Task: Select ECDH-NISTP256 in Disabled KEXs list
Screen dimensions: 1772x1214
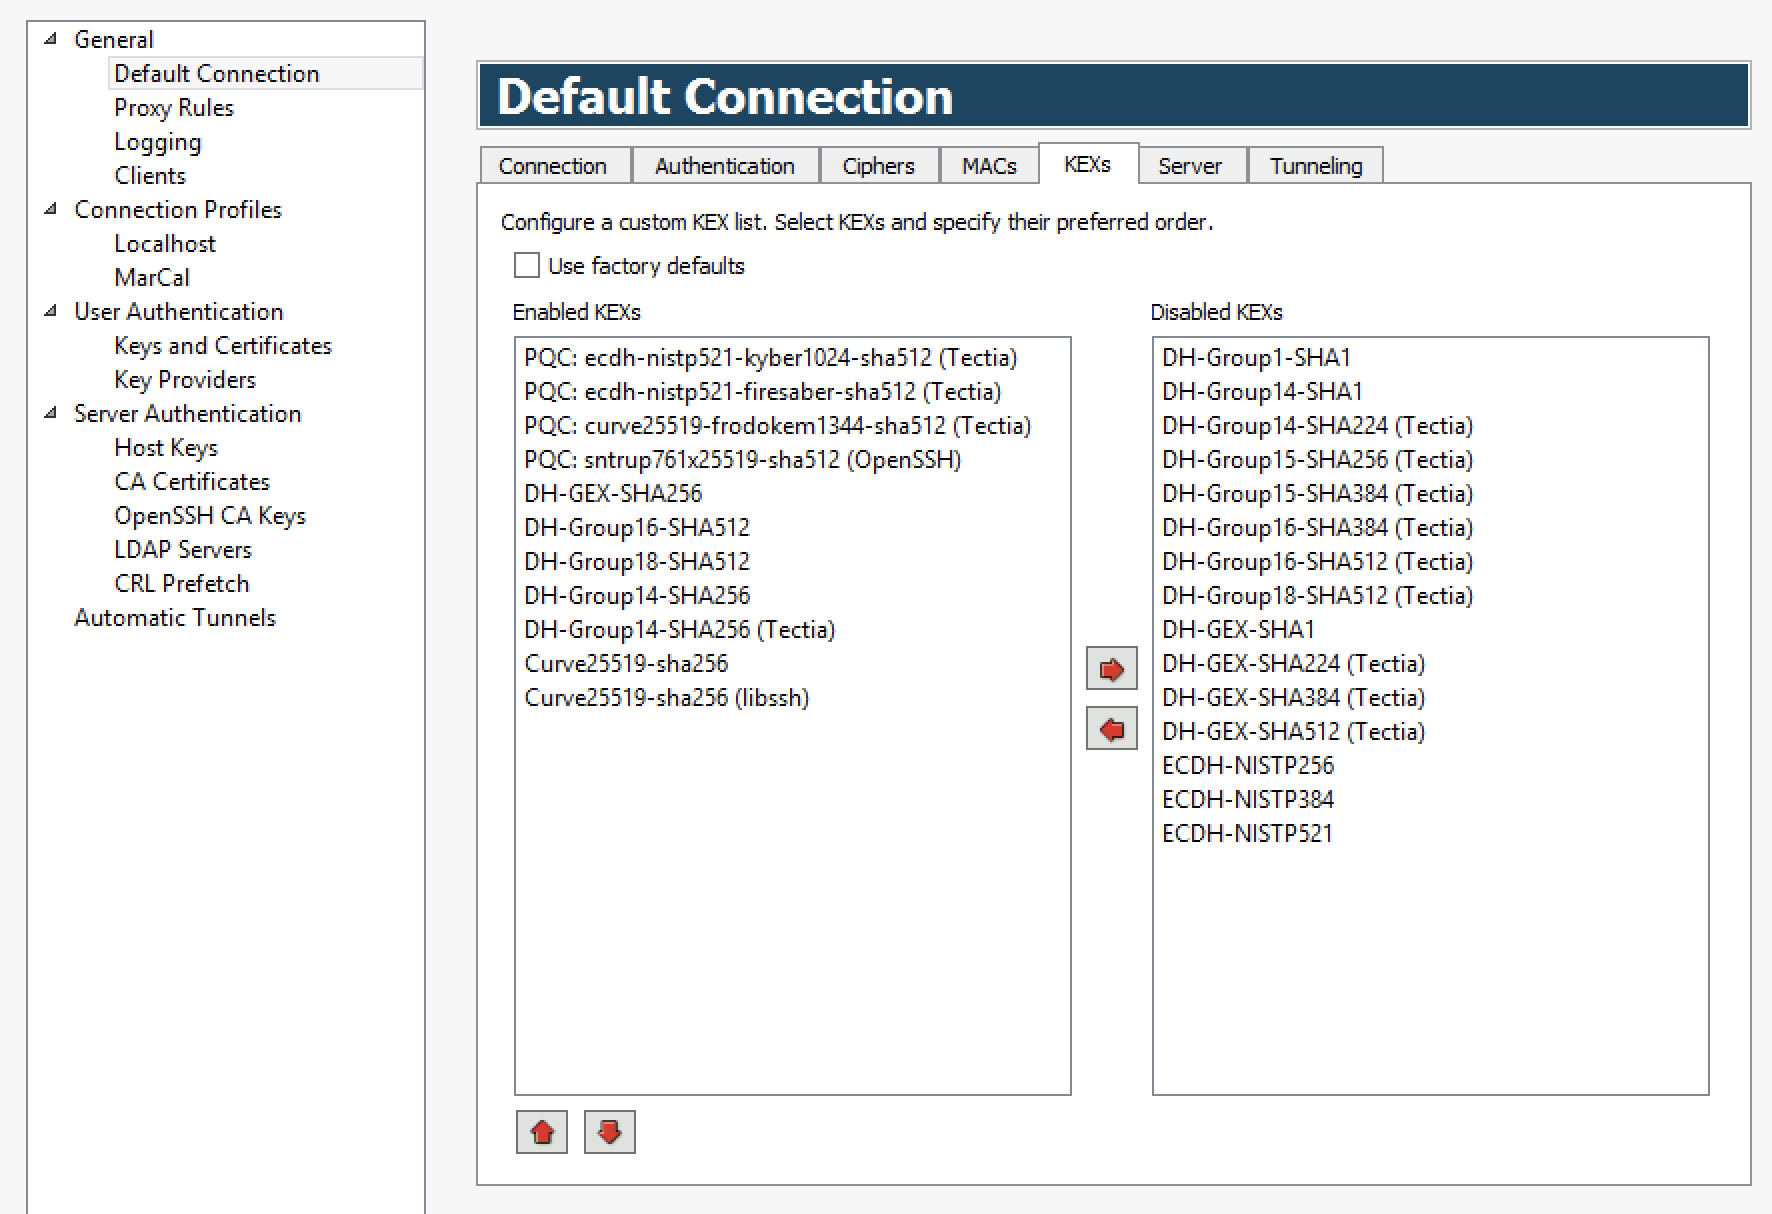Action: click(x=1247, y=766)
